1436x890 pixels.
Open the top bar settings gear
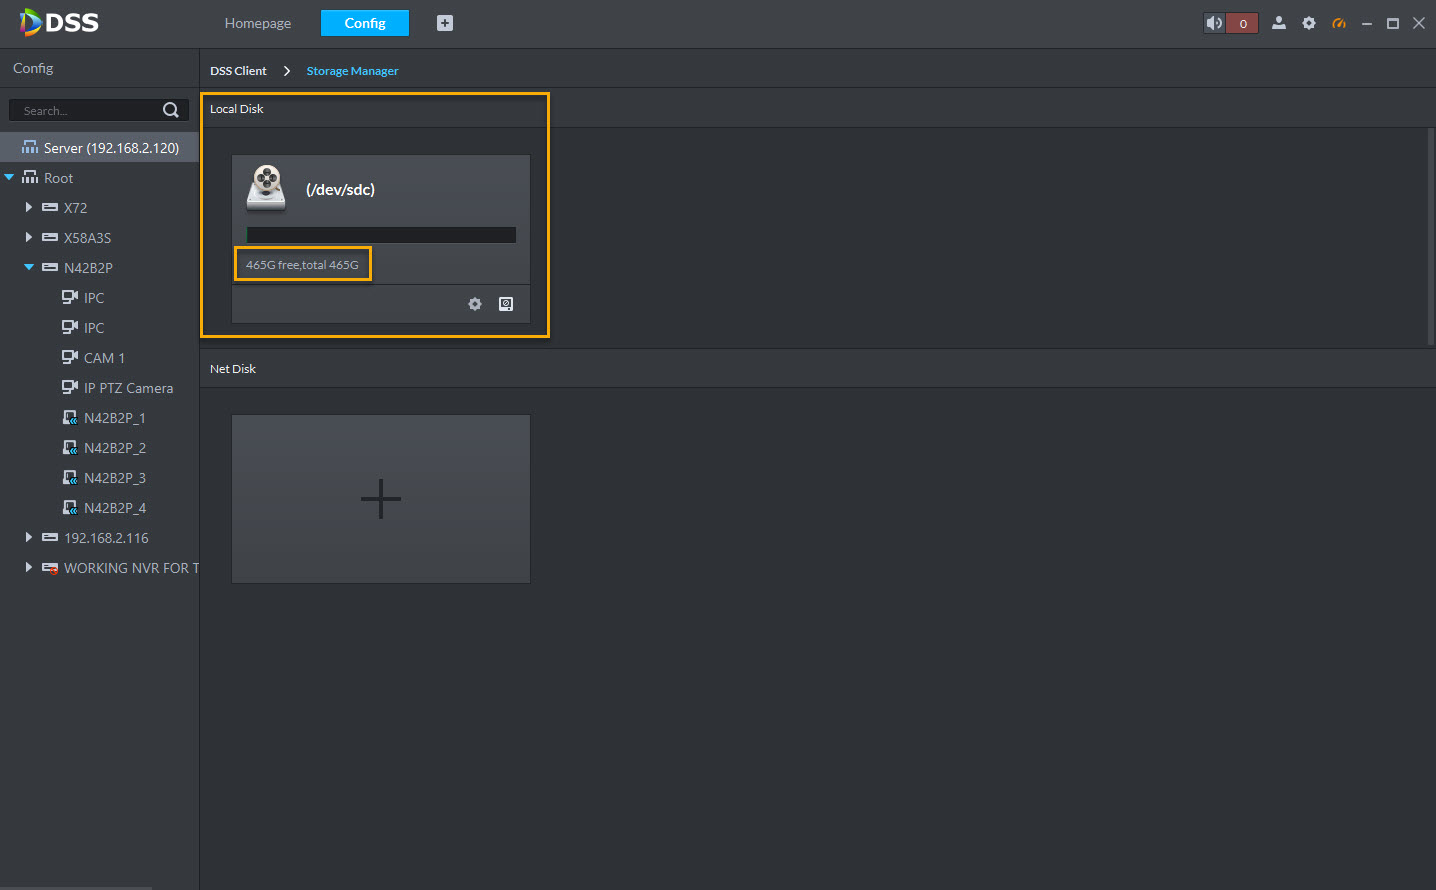[1309, 23]
